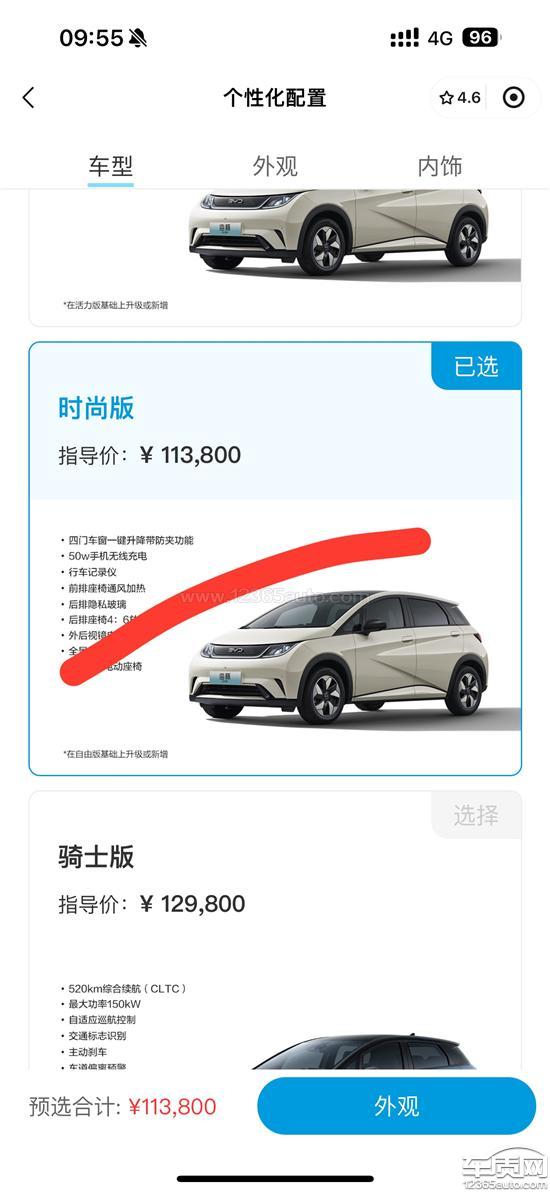Open the 4.6 star rating

pyautogui.click(x=460, y=97)
